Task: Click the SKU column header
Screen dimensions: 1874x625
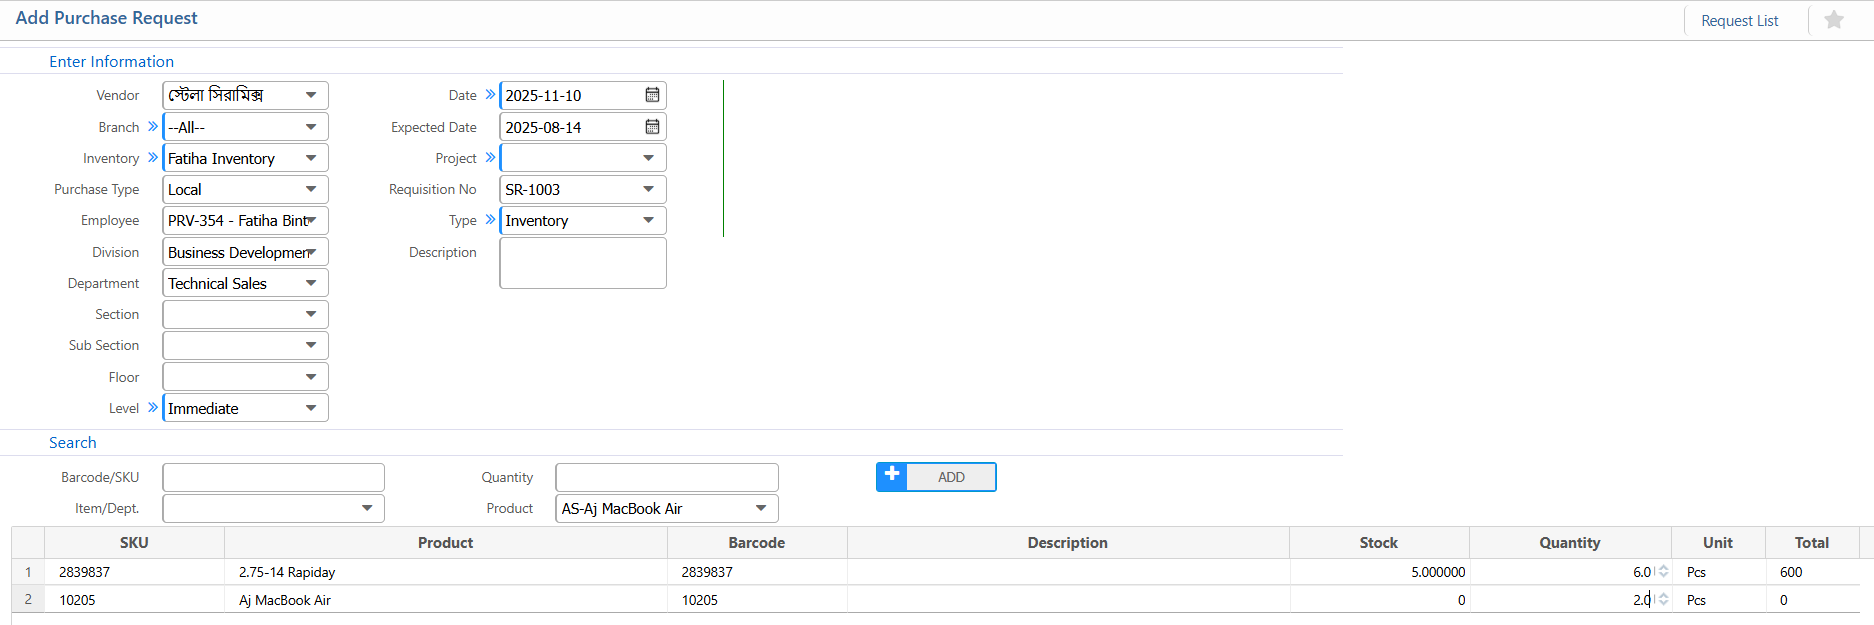Action: (x=134, y=543)
